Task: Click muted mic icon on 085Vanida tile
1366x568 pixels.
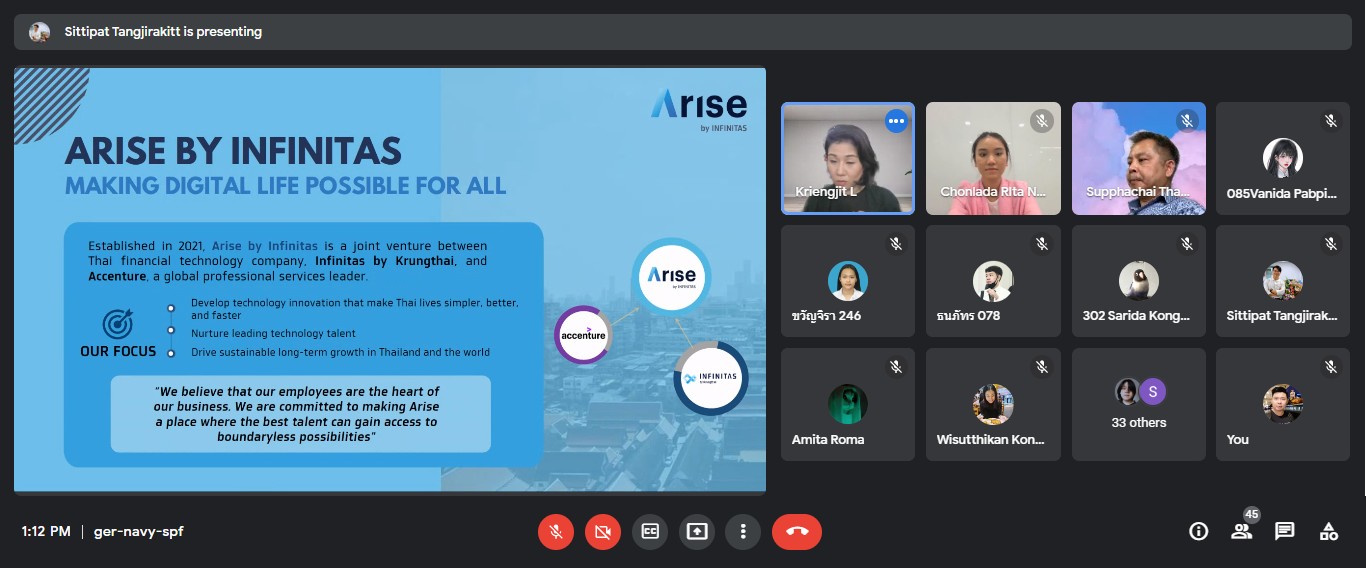Action: click(1331, 121)
